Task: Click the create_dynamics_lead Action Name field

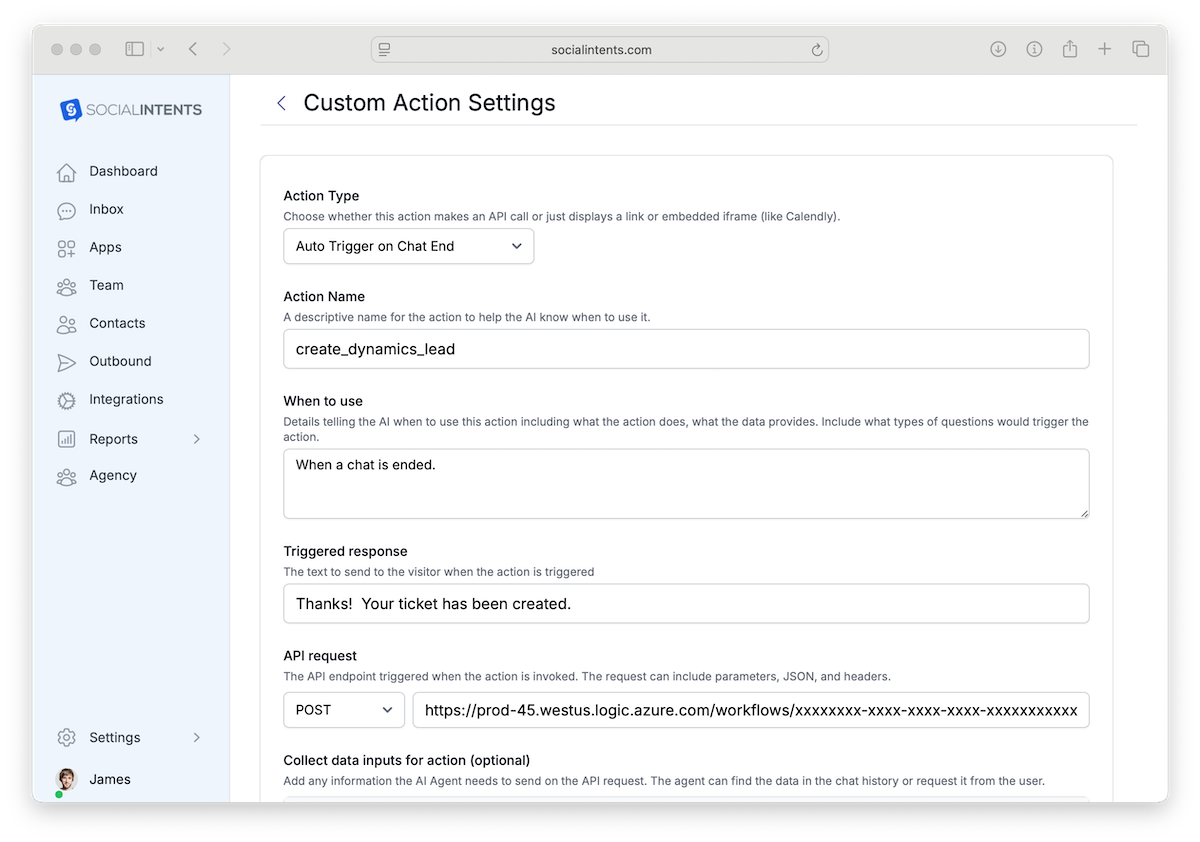Action: [x=686, y=349]
